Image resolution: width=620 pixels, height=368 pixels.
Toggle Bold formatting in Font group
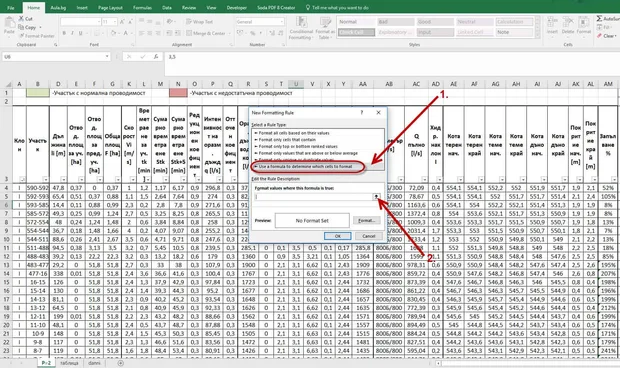click(64, 33)
